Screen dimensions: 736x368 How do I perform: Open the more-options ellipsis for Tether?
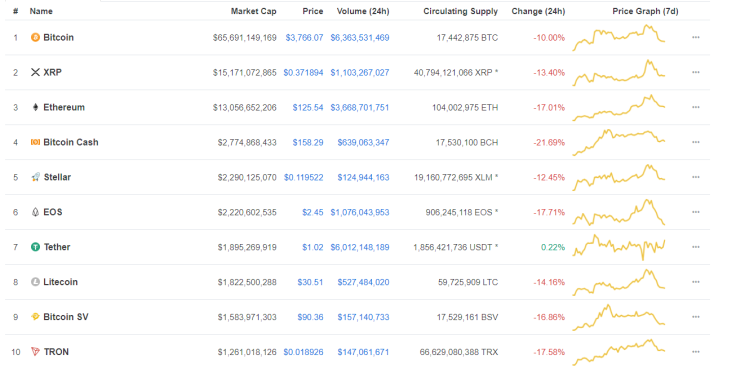coord(696,247)
